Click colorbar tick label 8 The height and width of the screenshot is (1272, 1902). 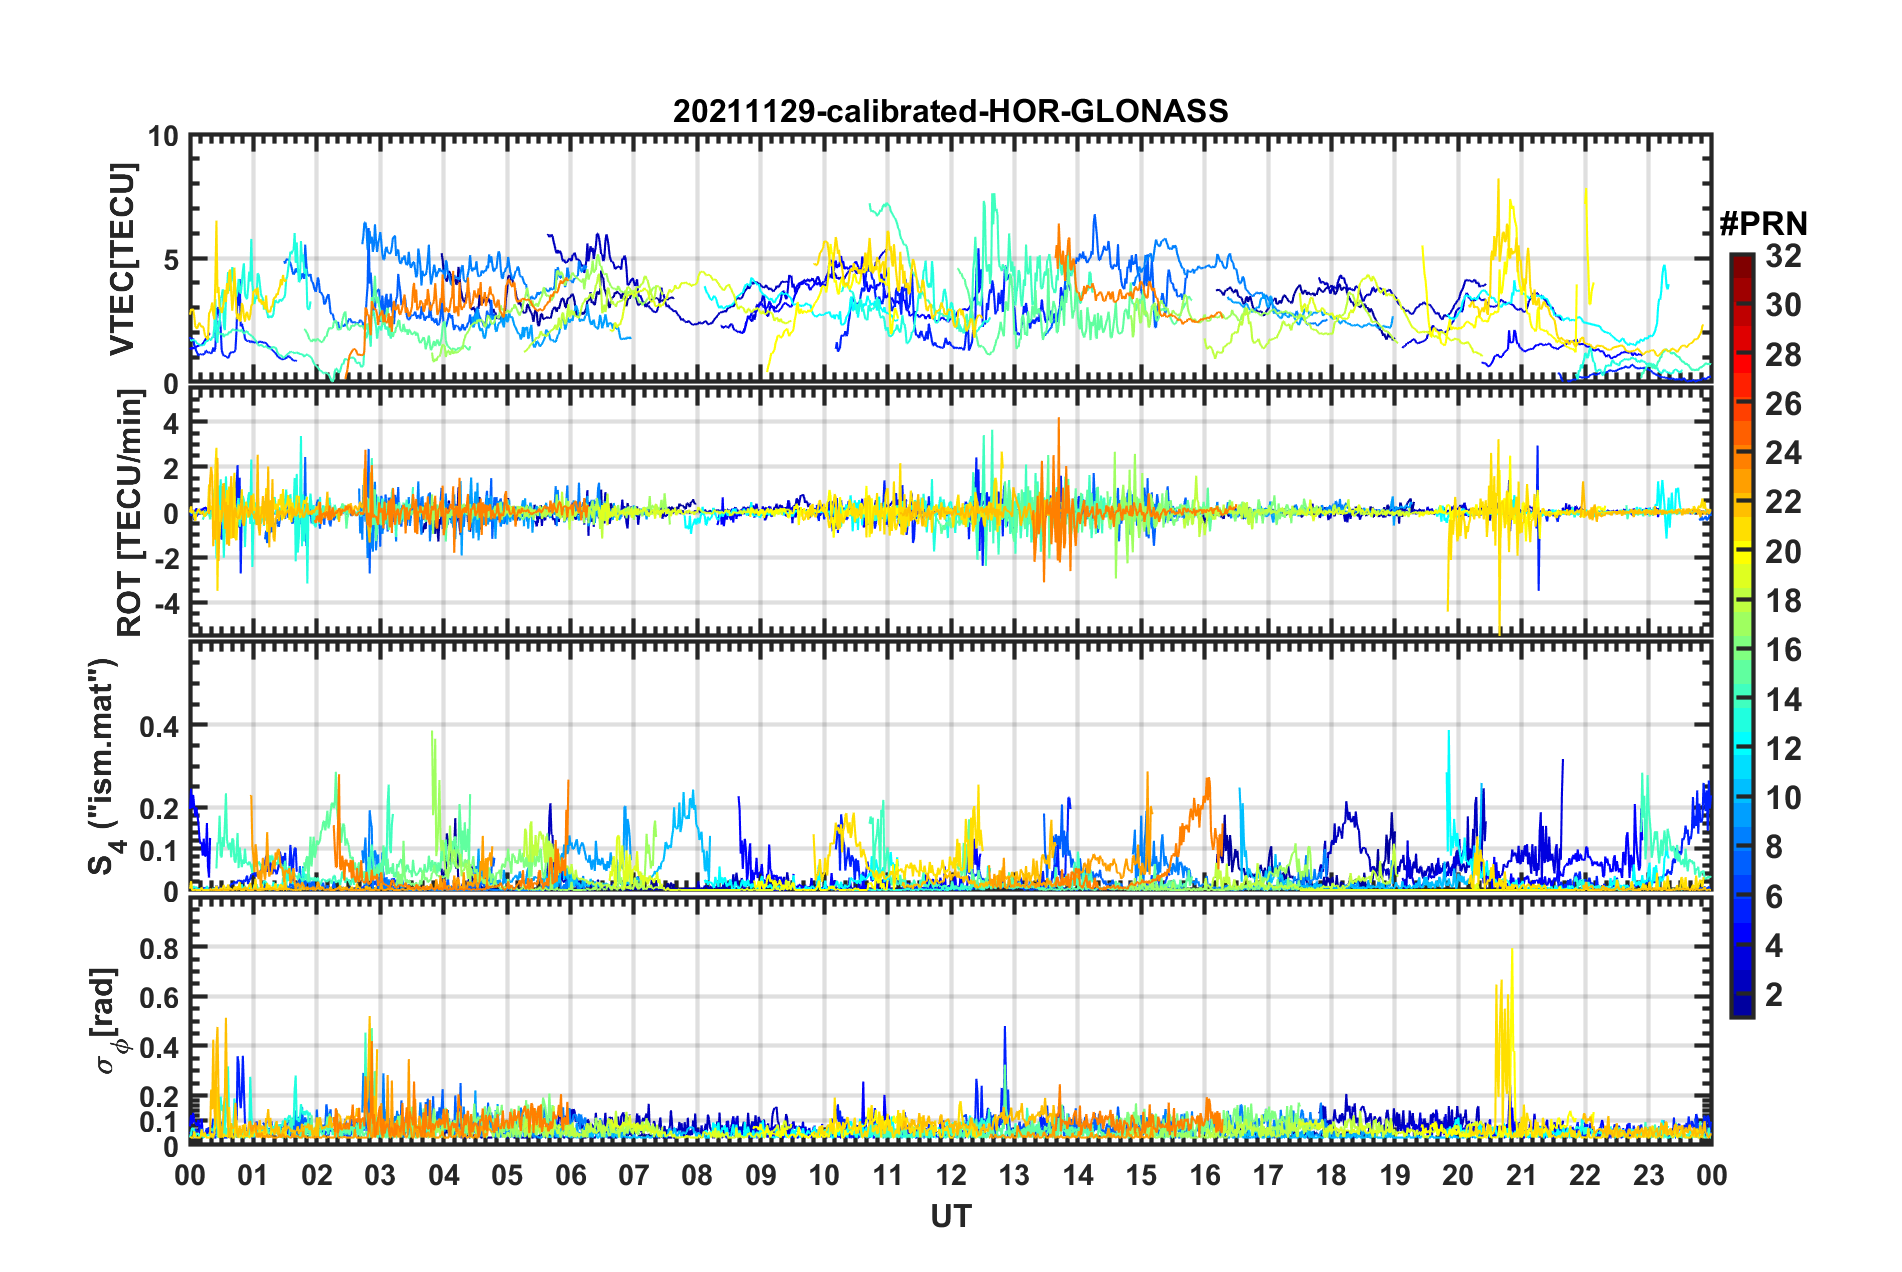[x=1774, y=847]
